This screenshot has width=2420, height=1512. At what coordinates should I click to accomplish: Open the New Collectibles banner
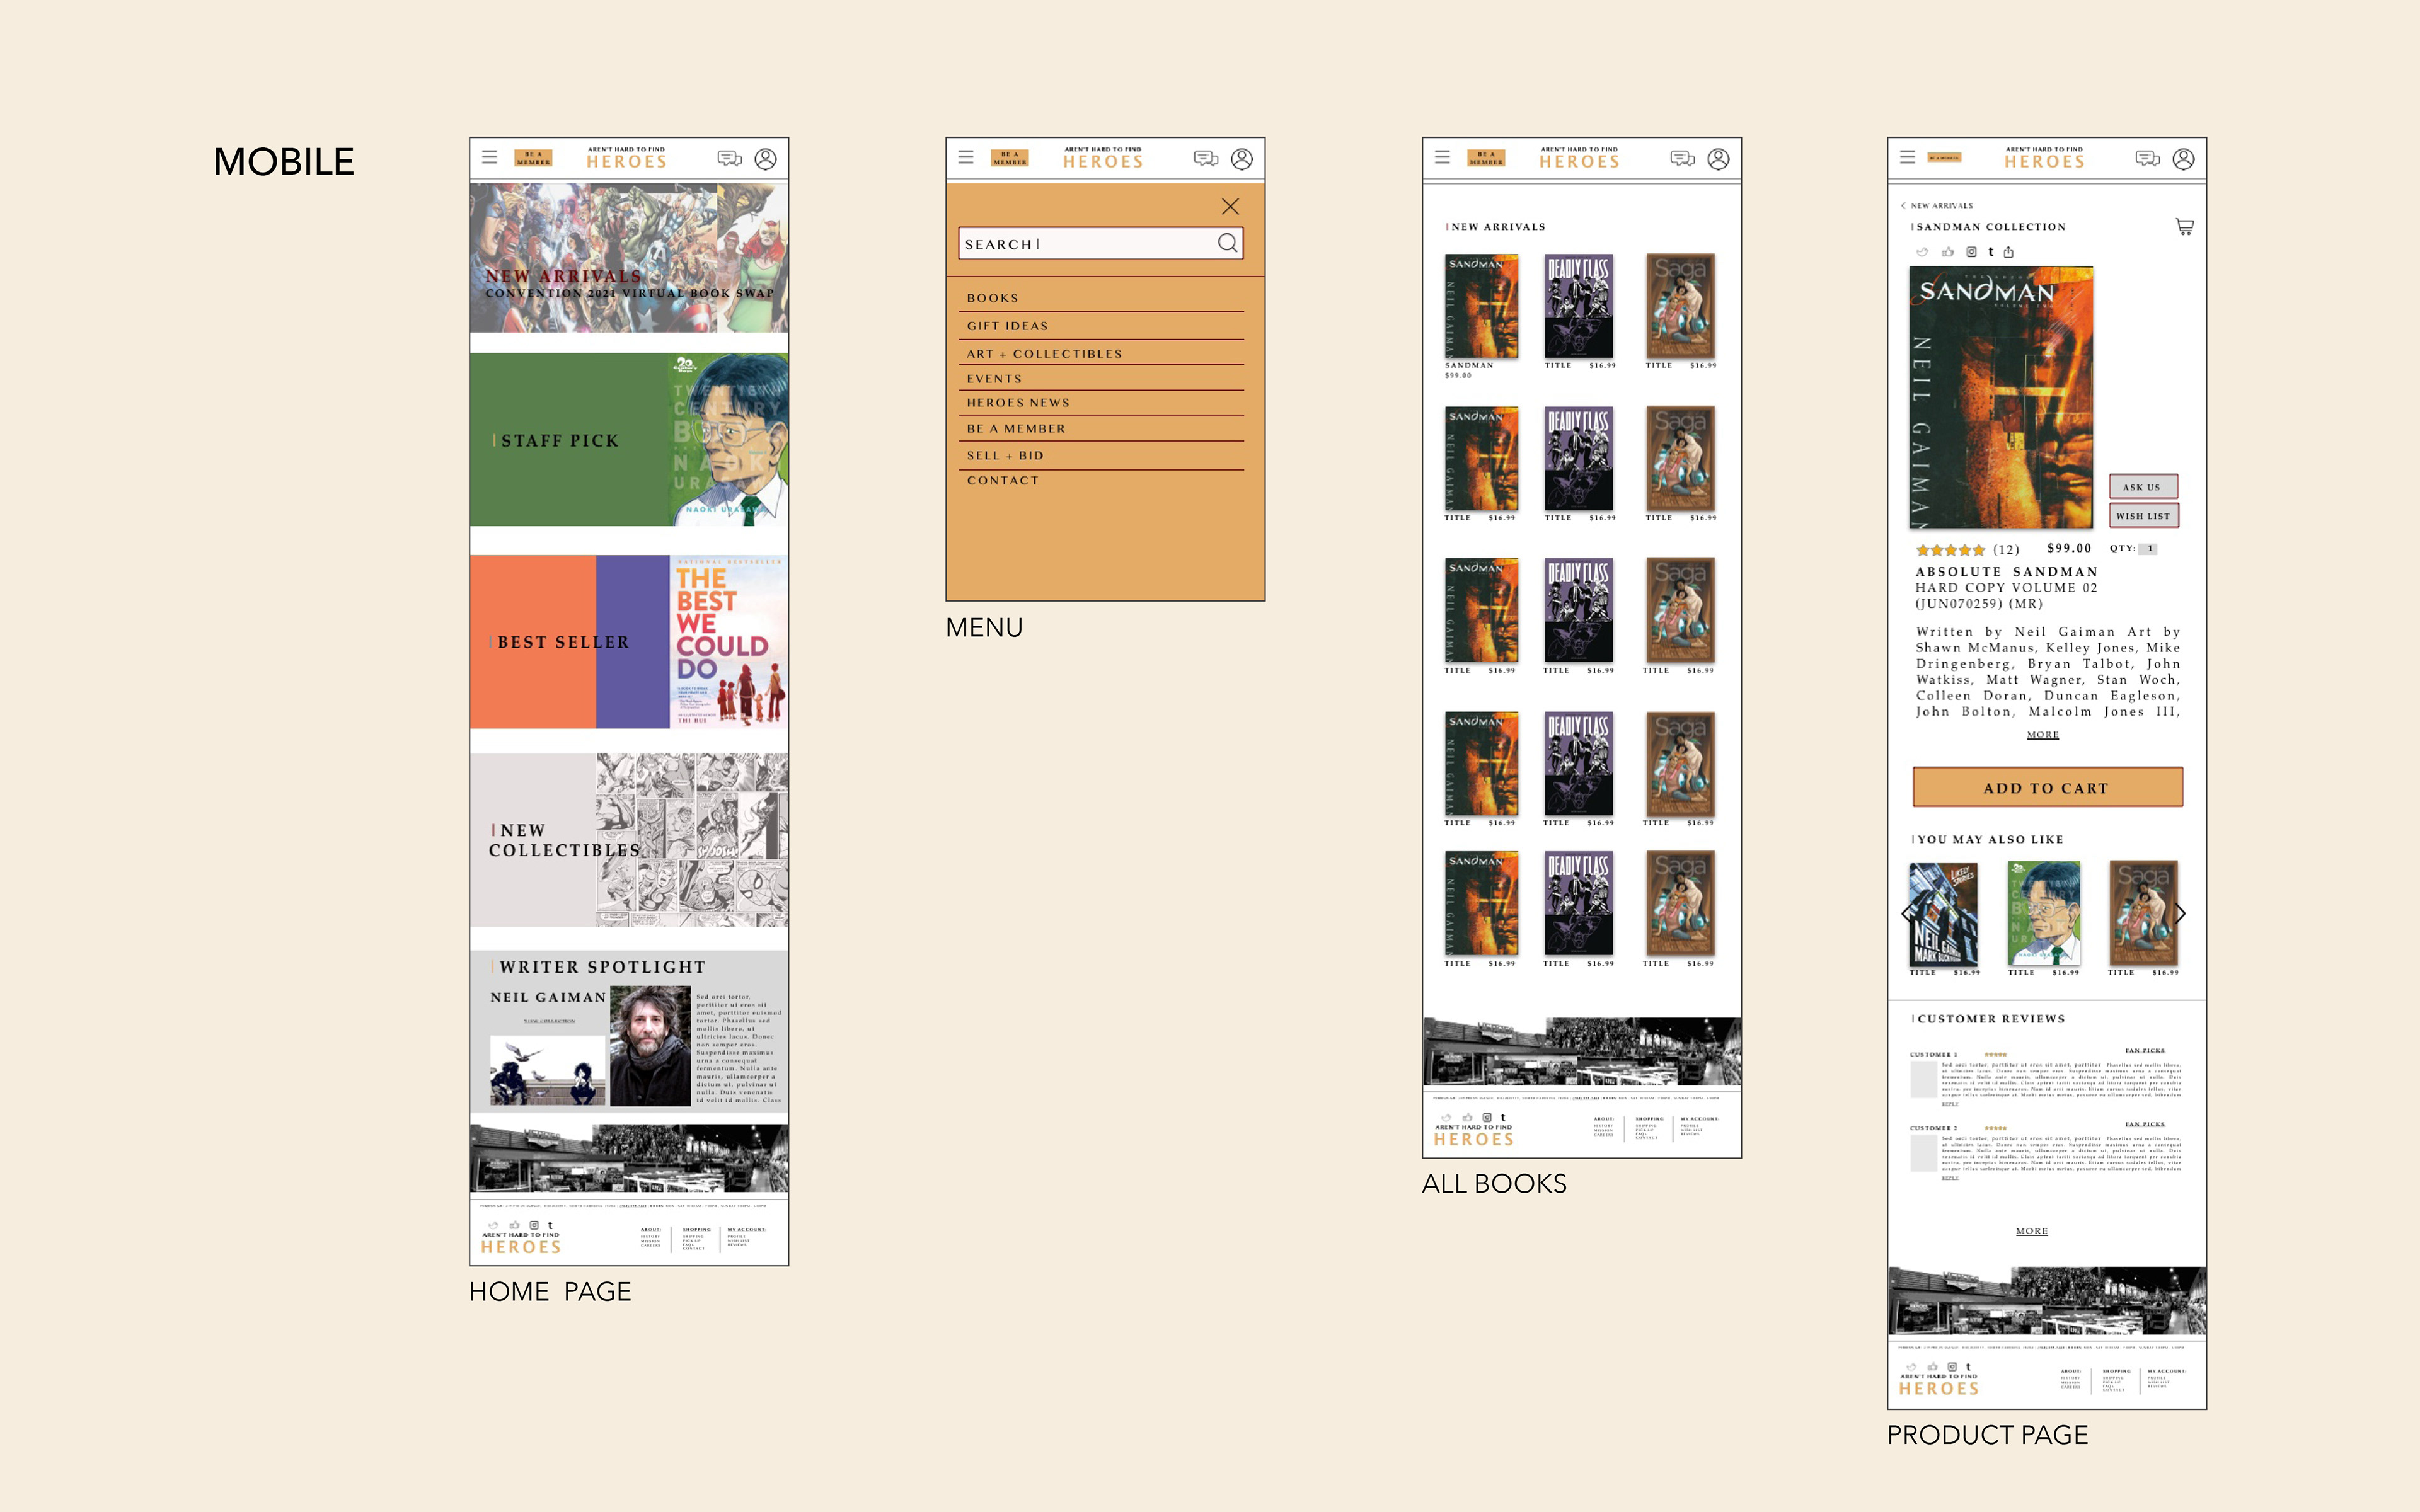pos(629,840)
